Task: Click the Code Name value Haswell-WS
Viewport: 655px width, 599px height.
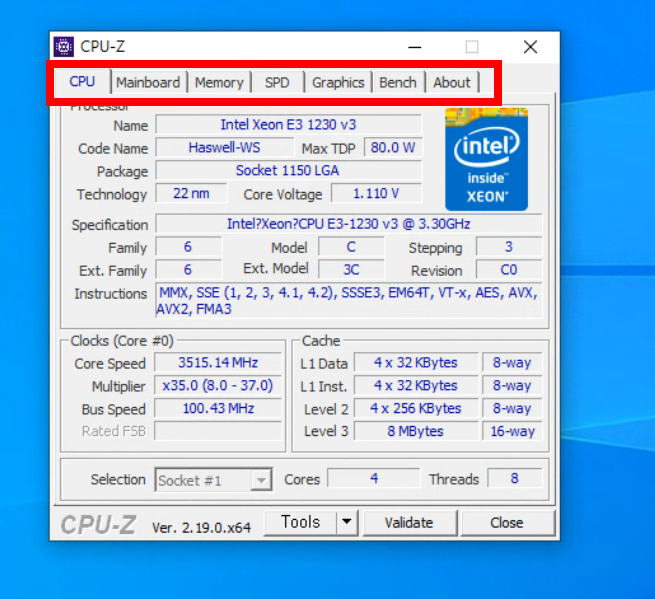Action: pyautogui.click(x=224, y=147)
